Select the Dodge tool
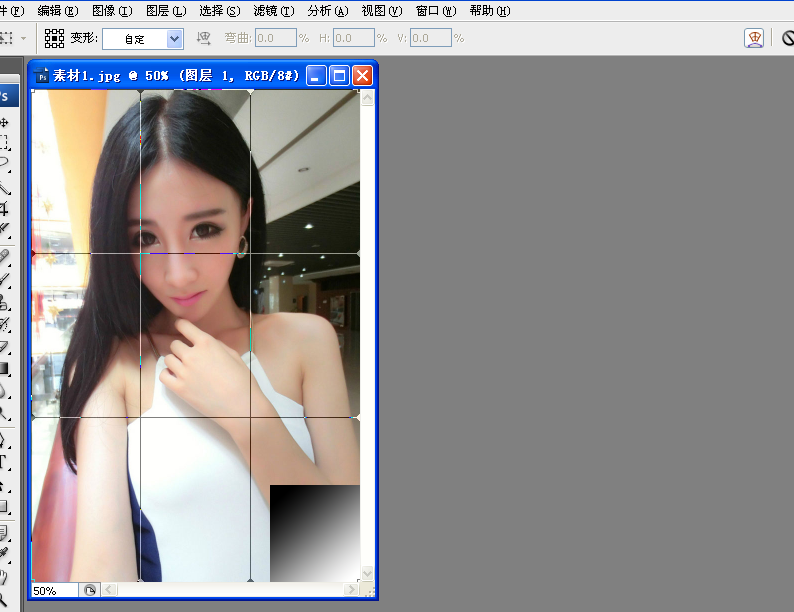 (4, 413)
